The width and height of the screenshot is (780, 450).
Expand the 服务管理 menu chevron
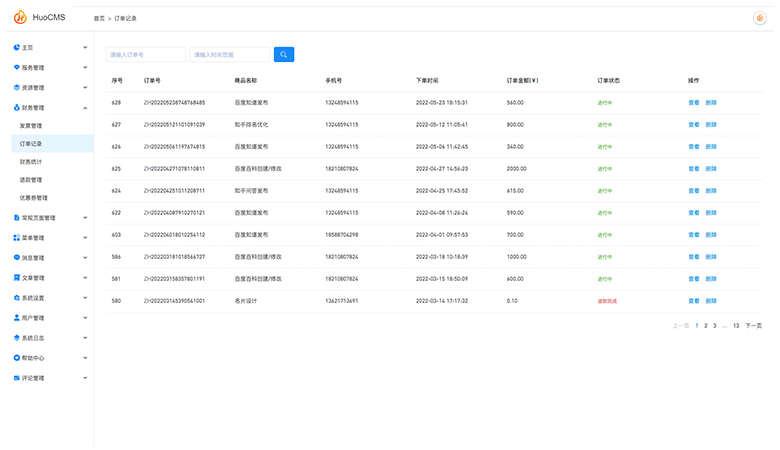[85, 68]
